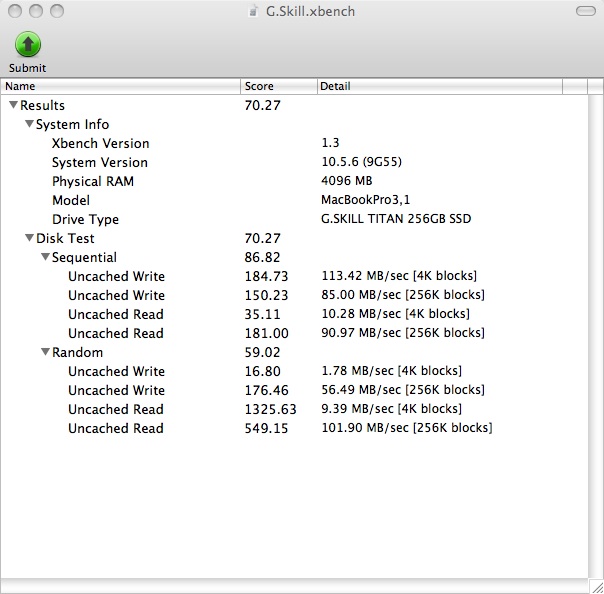Click the 10.28 MB/sec detail text
604x594 pixels.
(x=396, y=314)
